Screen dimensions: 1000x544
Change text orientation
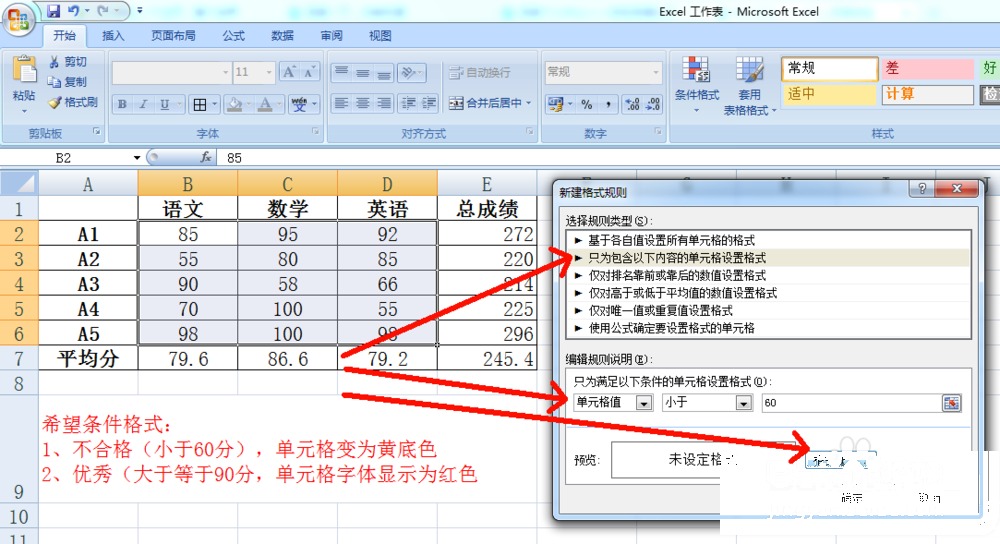(411, 72)
